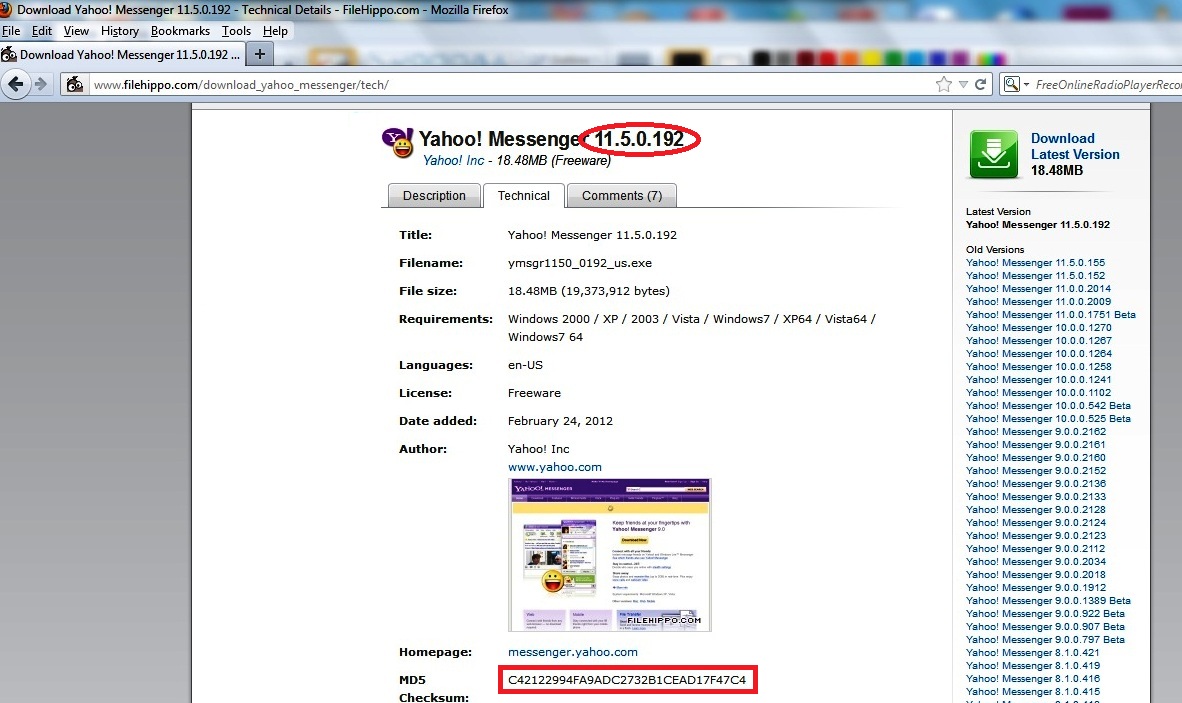Click the site identity icon in address bar
Viewport: 1182px width, 703px height.
75,84
